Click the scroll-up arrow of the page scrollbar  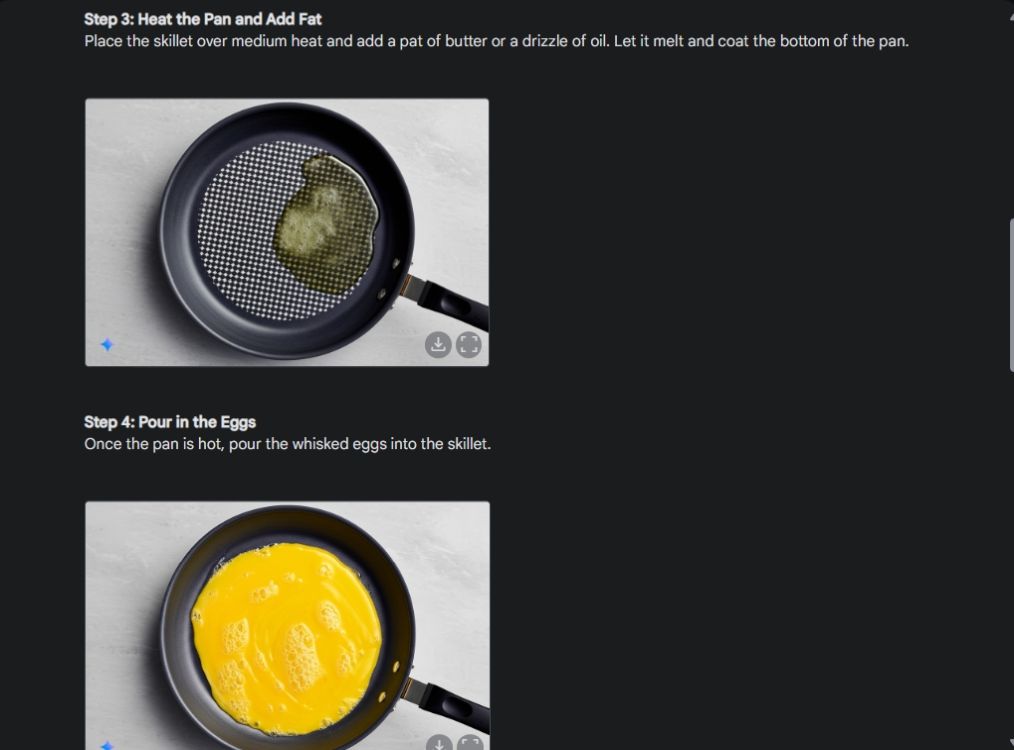1010,16
